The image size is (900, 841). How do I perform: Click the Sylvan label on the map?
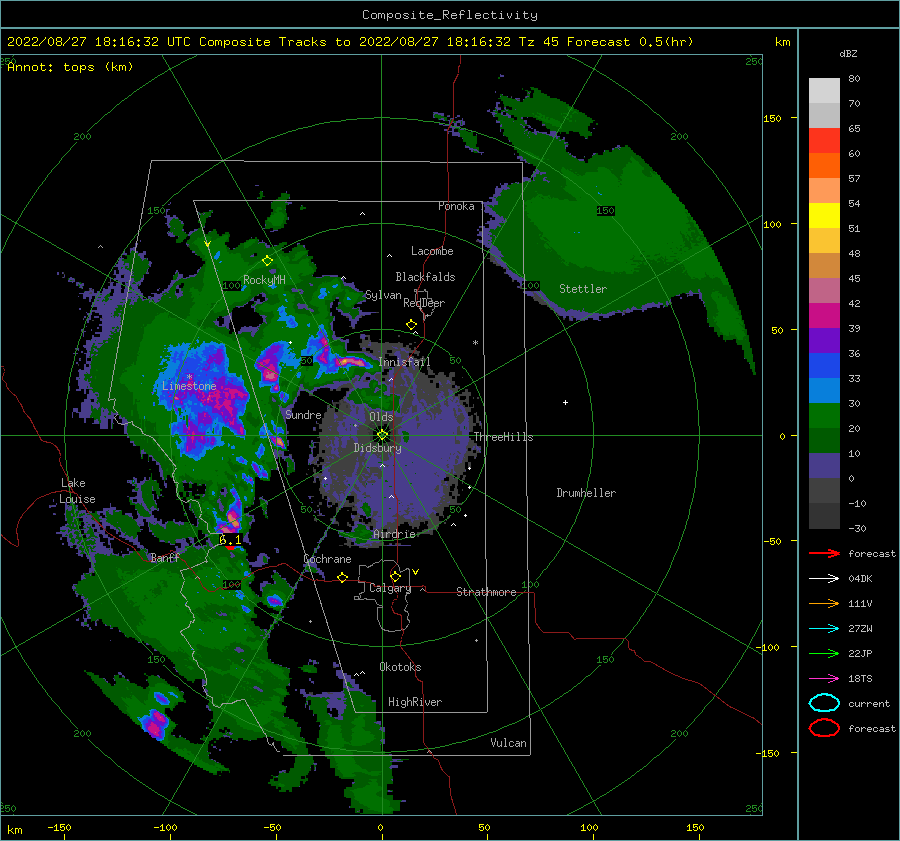(x=383, y=295)
